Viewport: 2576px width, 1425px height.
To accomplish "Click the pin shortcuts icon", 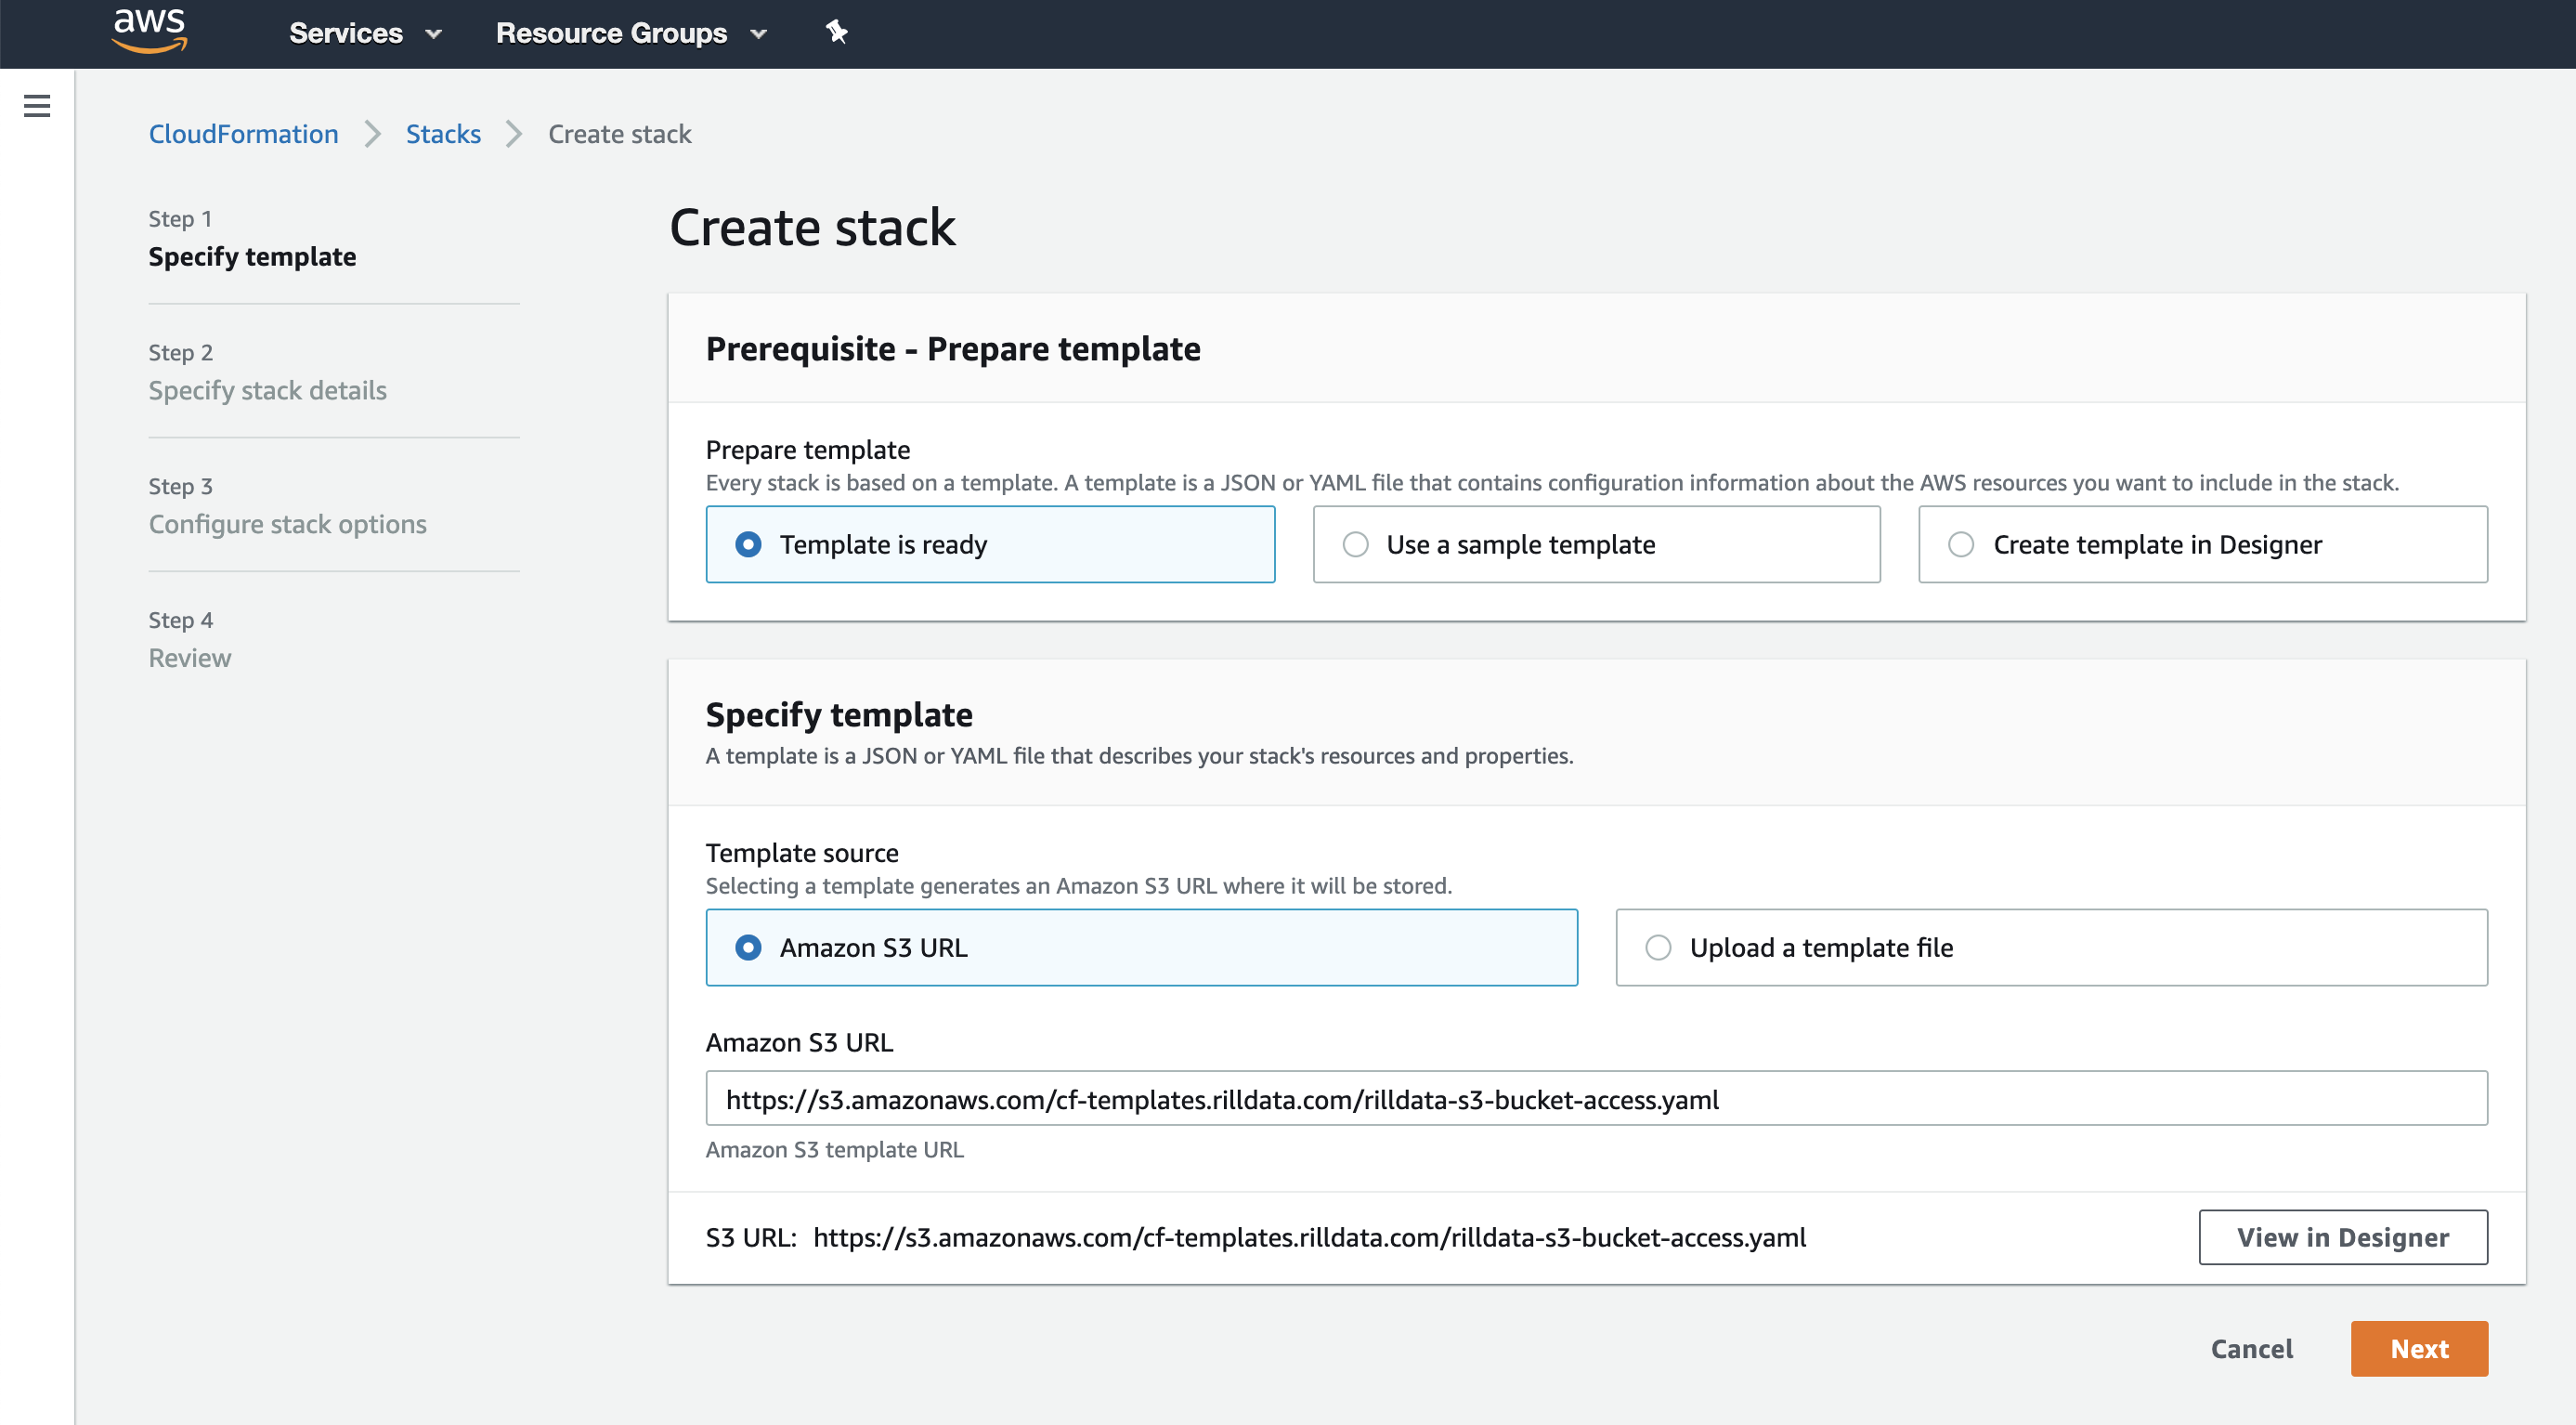I will coord(837,33).
